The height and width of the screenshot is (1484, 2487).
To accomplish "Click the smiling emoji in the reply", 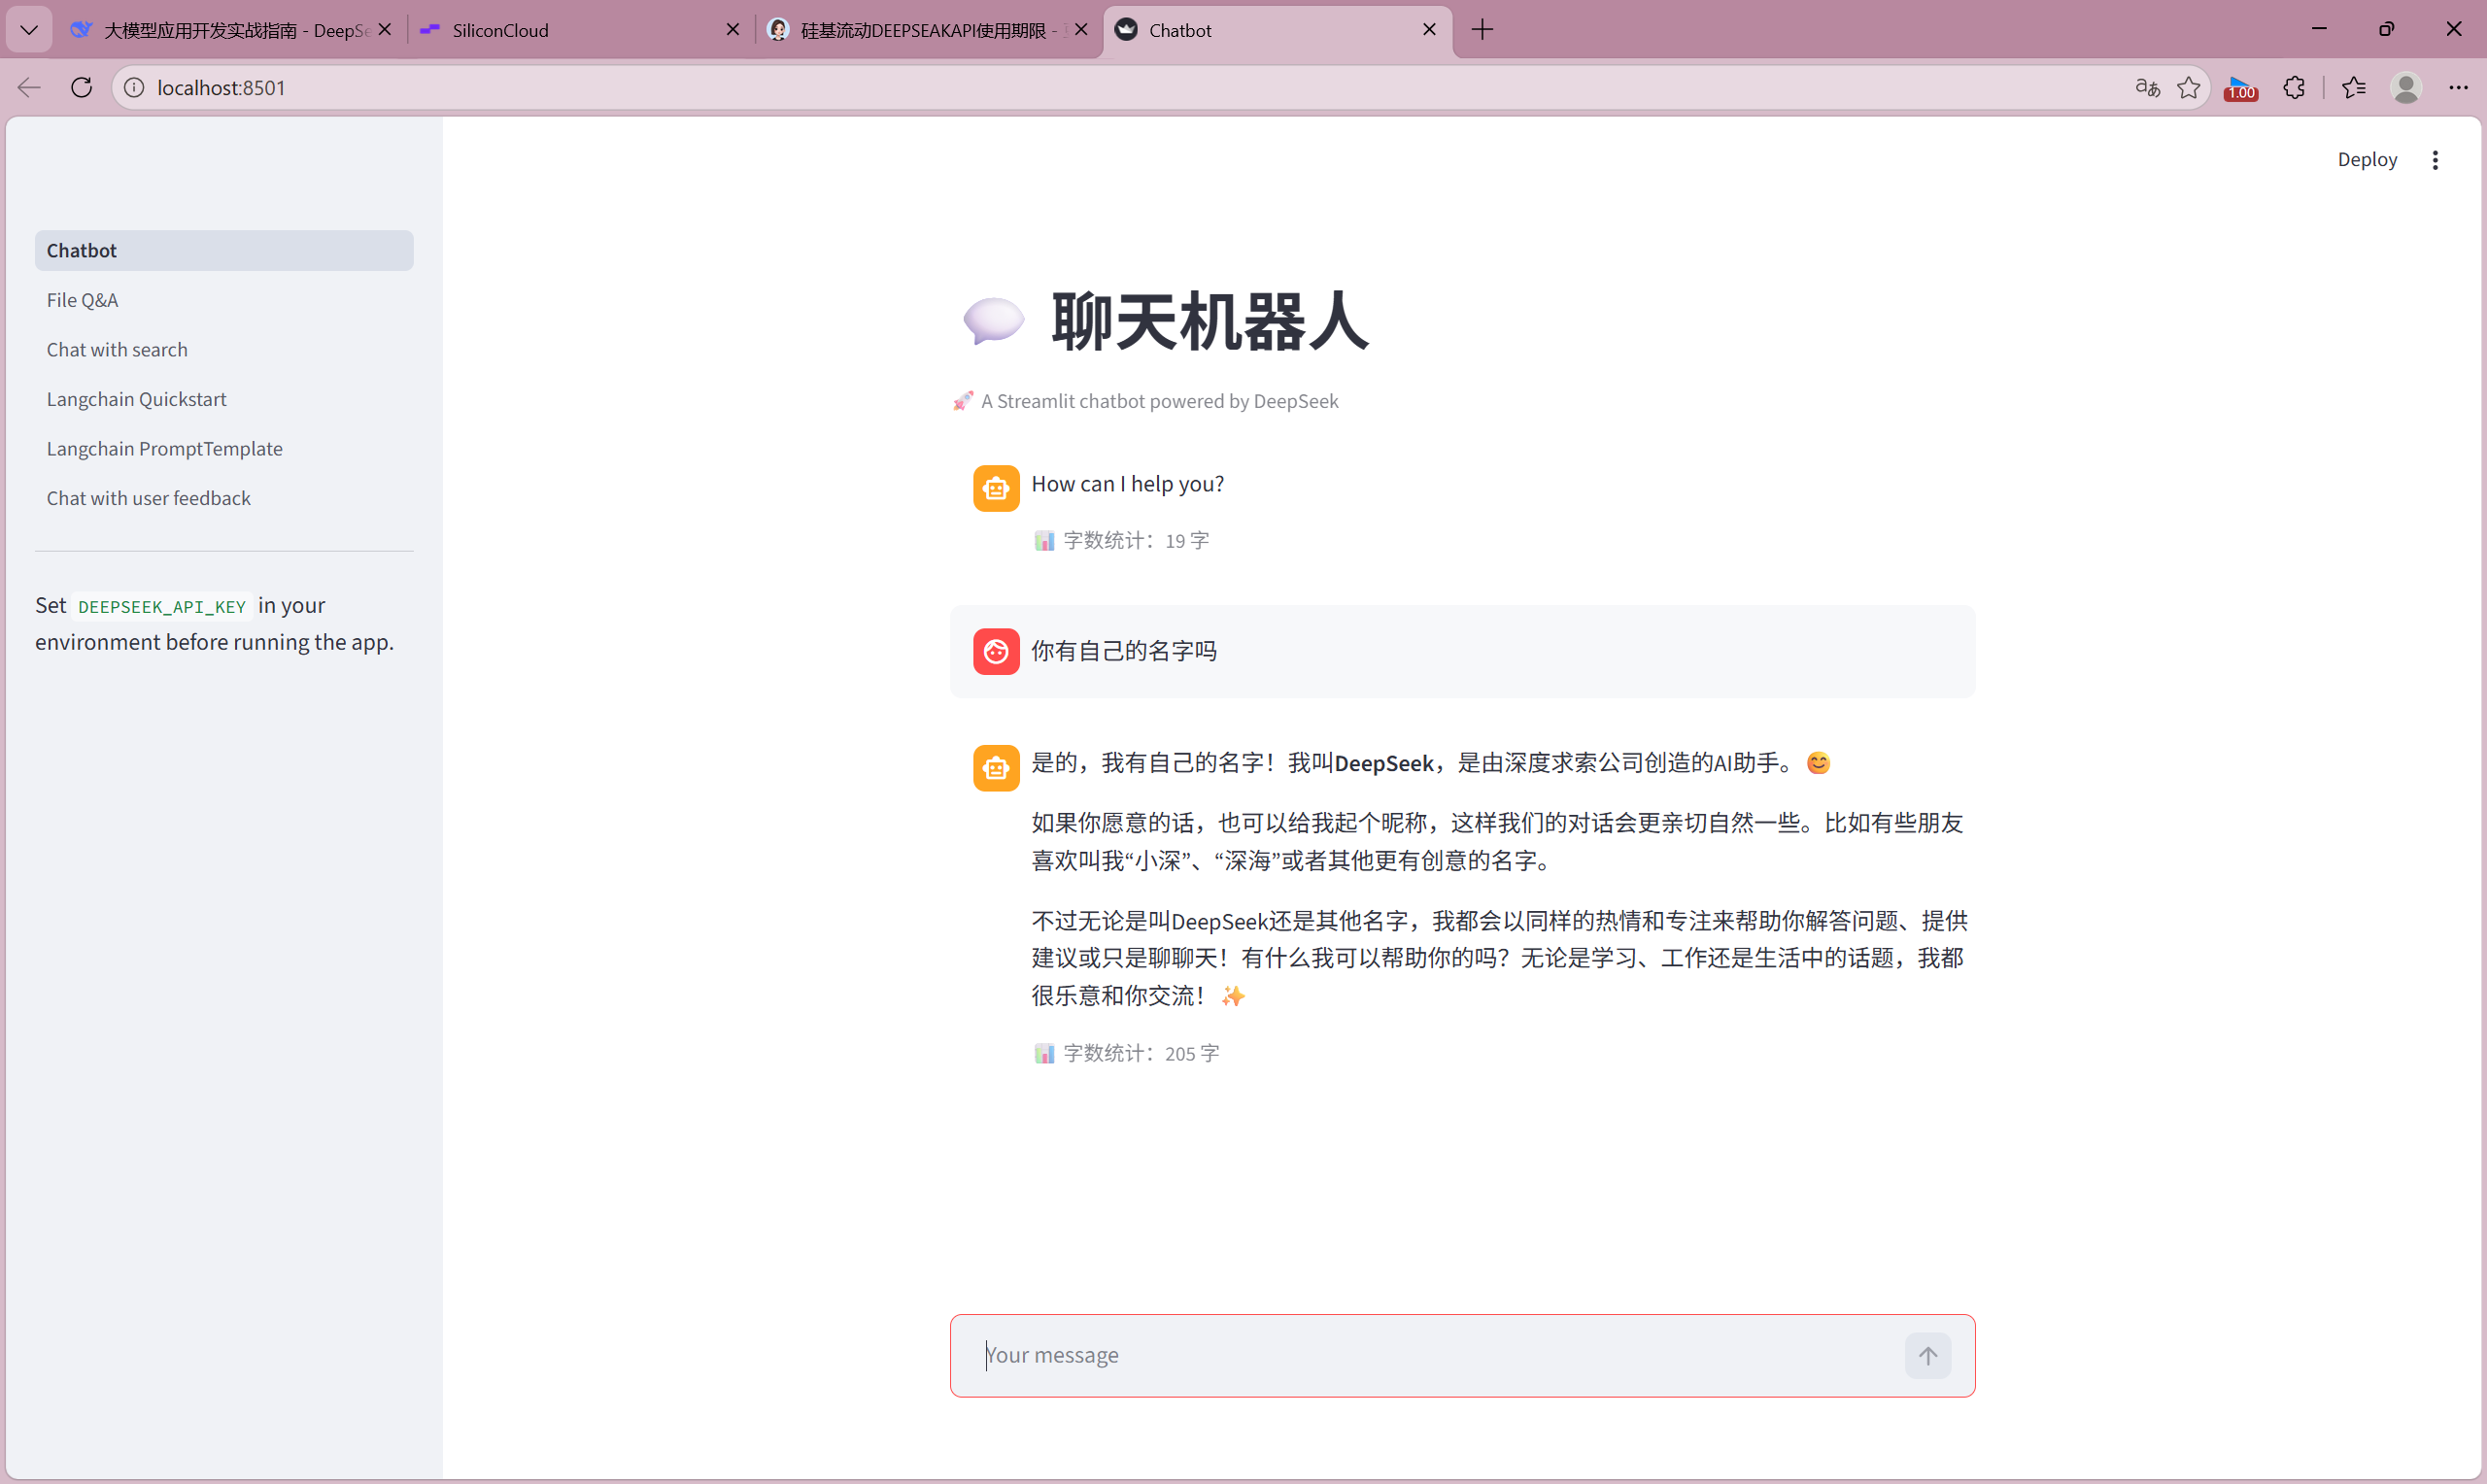I will pos(1818,763).
